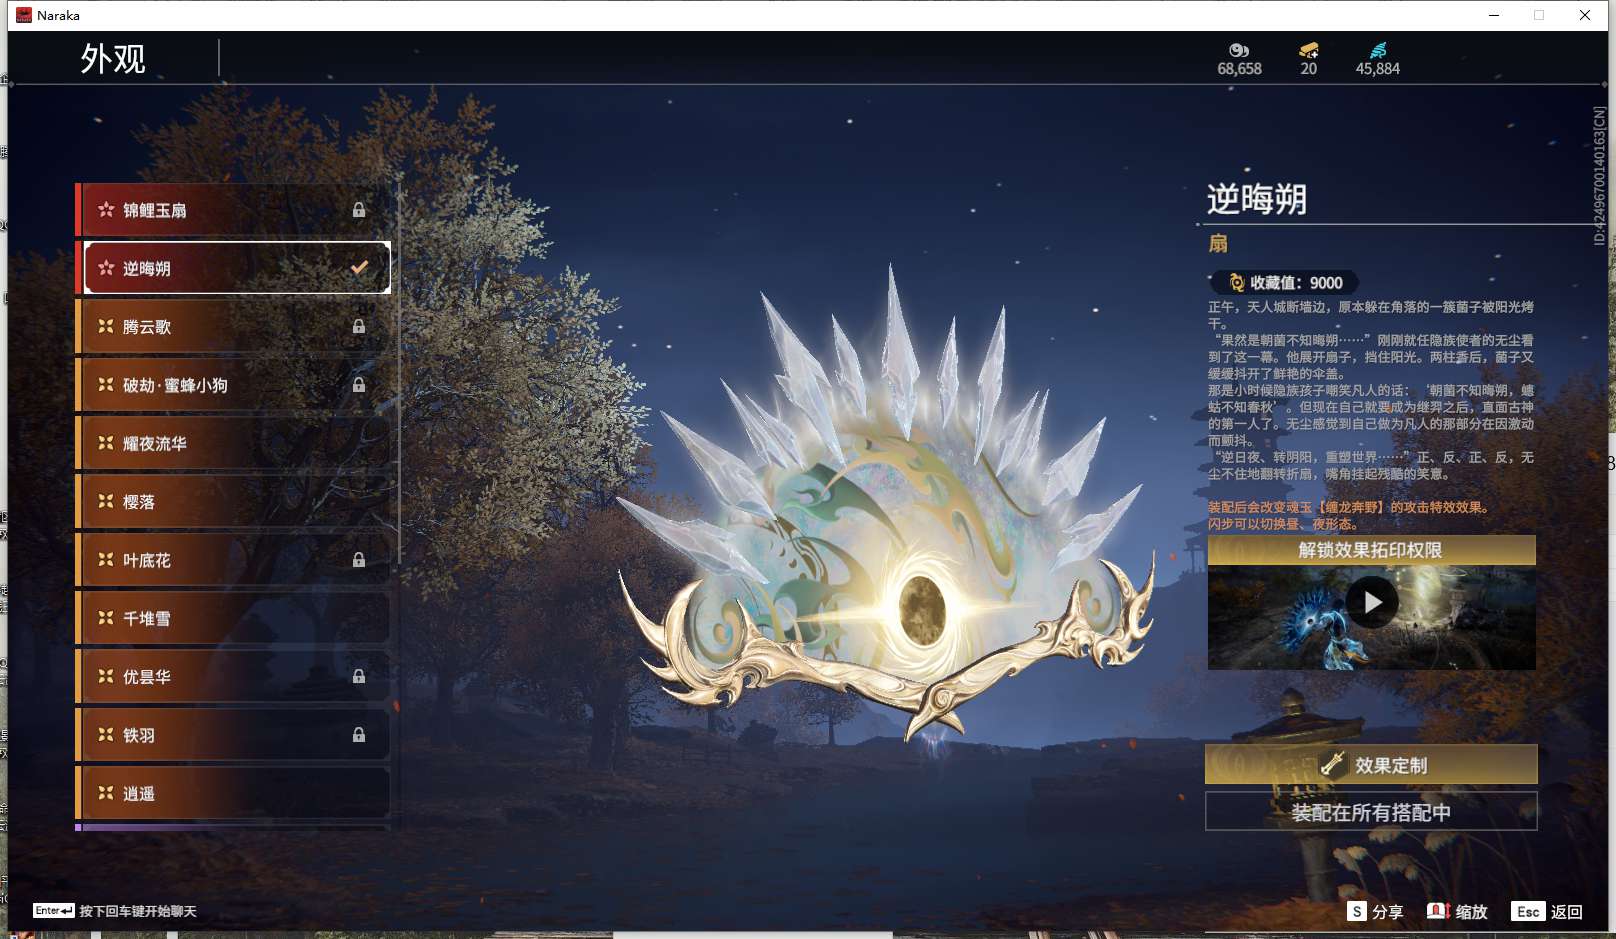Click the 分享 share button

1376,911
